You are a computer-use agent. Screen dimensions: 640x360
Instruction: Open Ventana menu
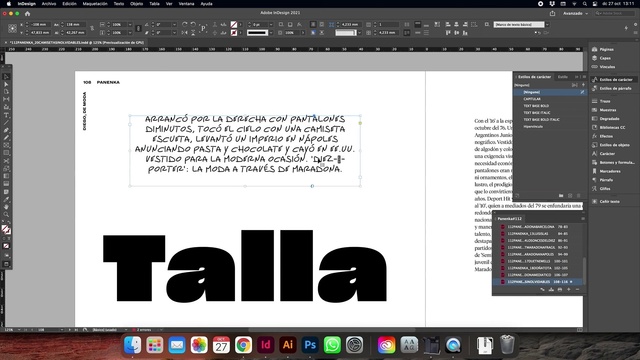pos(187,4)
